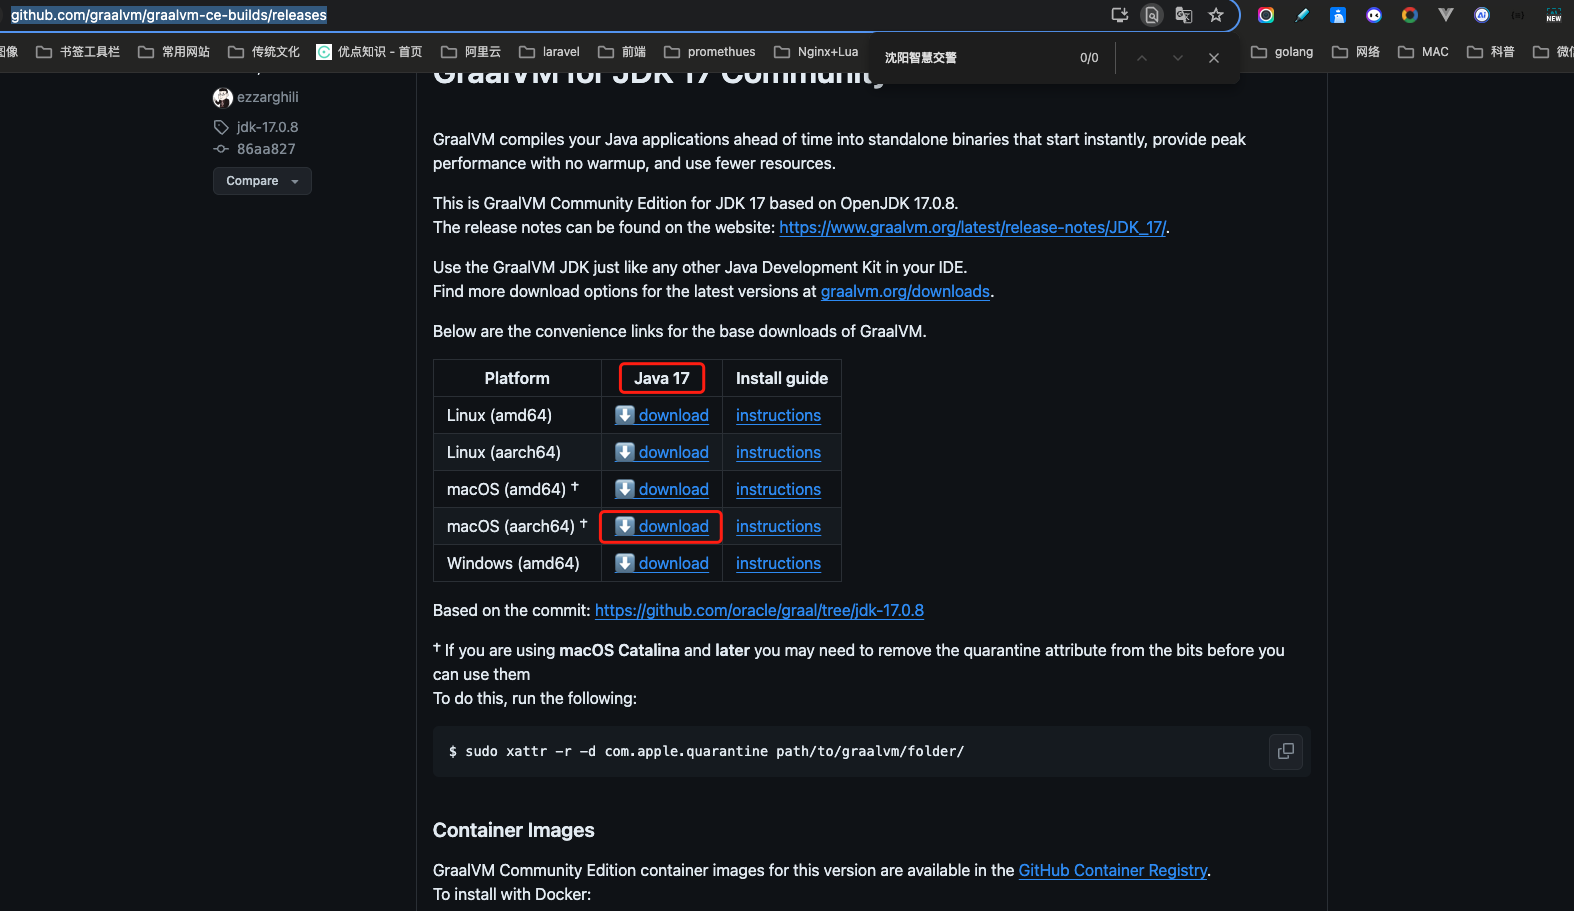Click the find-in-page search icon in address bar
Image resolution: width=1574 pixels, height=911 pixels.
point(1152,15)
